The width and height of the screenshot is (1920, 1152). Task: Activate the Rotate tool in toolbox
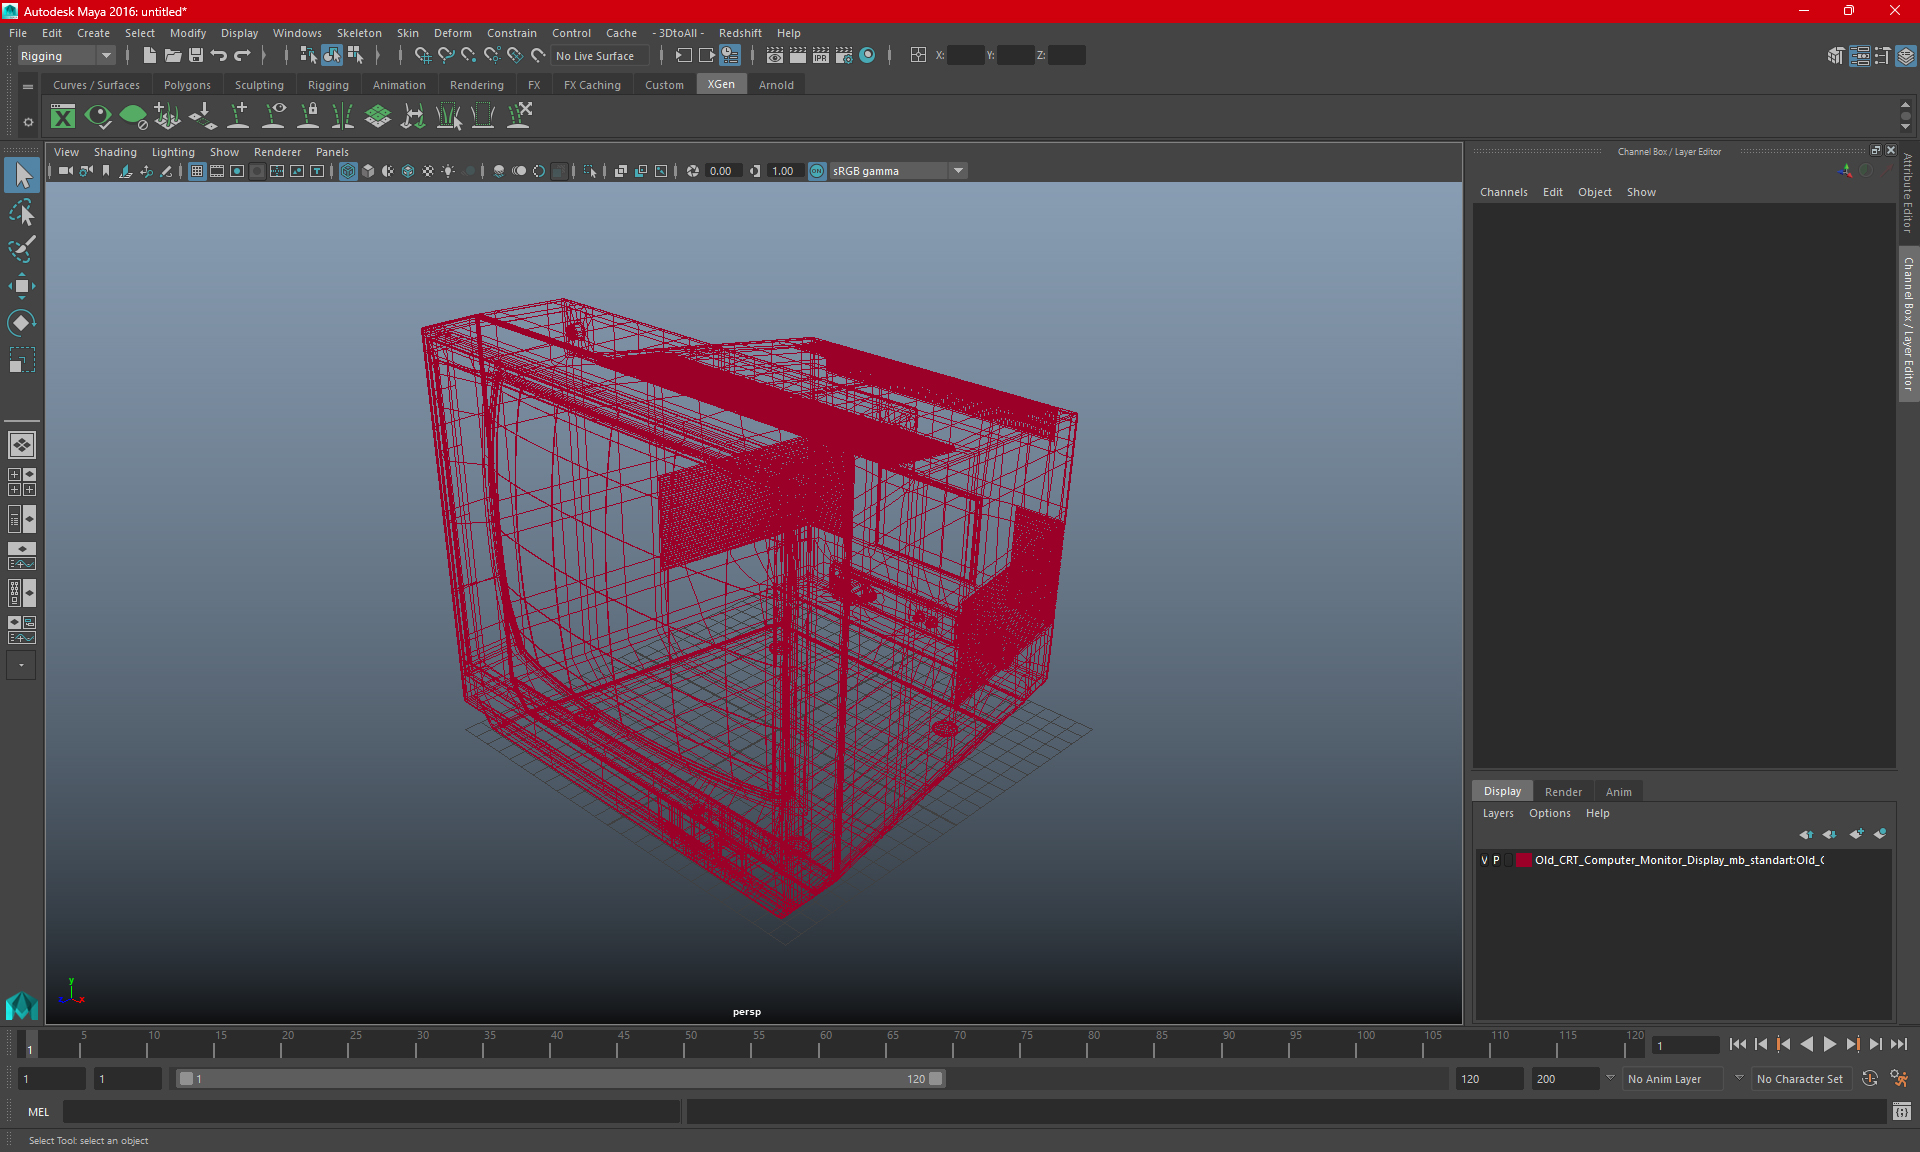22,322
